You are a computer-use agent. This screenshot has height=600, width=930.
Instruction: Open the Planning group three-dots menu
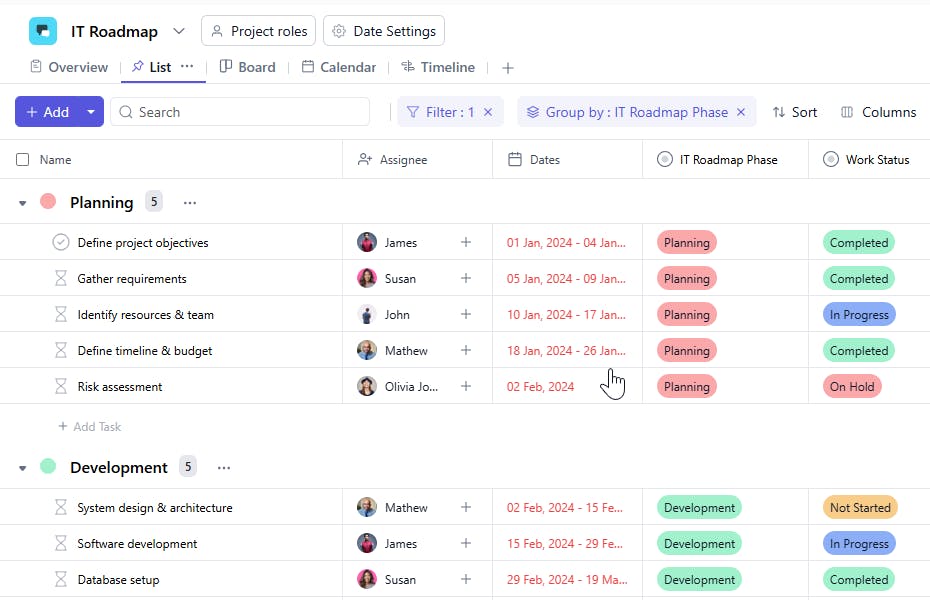coord(190,203)
